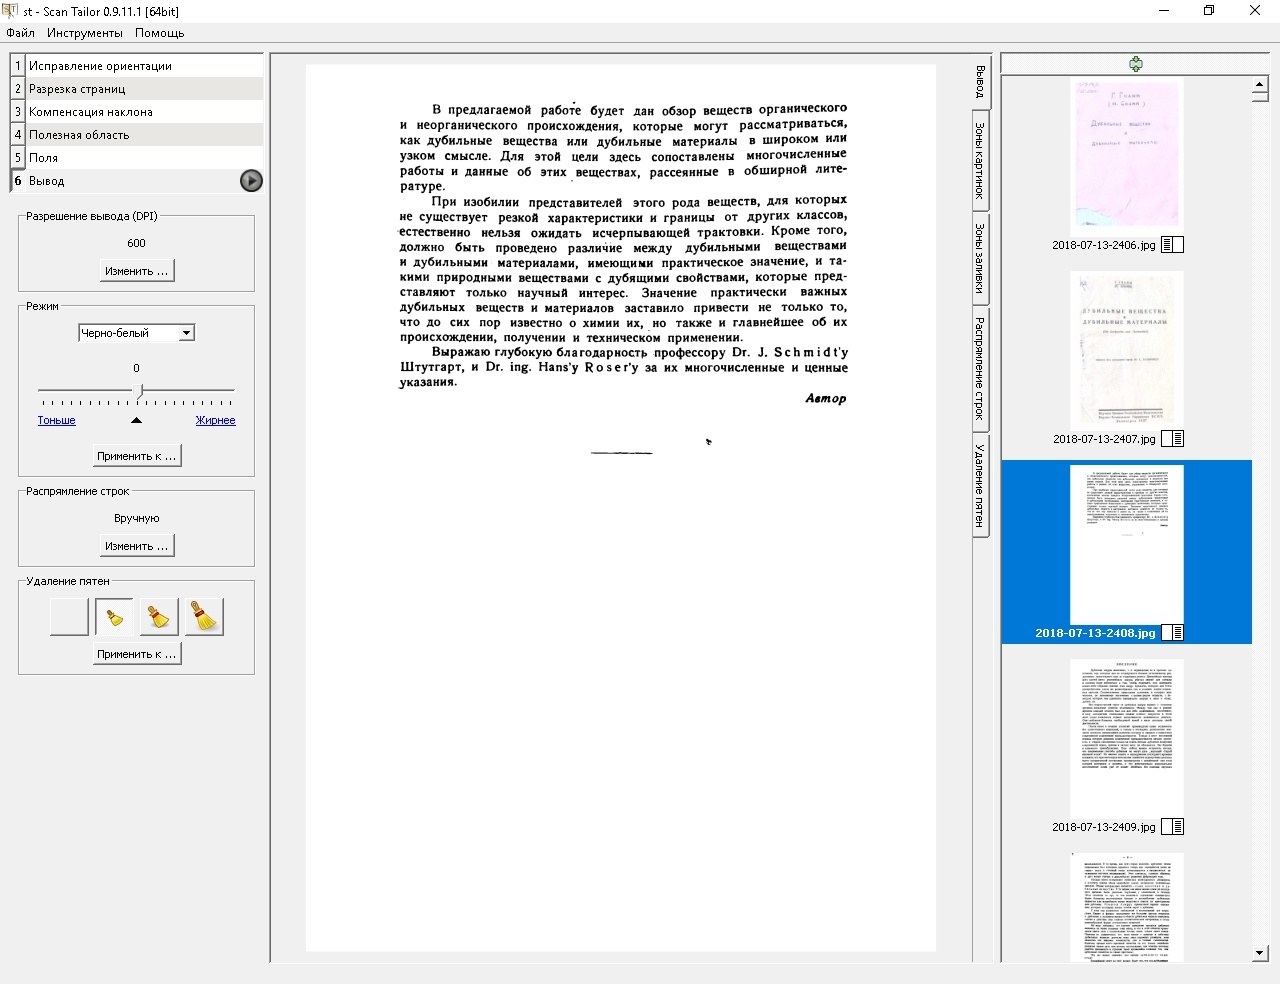Switch to the Вывод vertical tab
This screenshot has height=984, width=1280.
(x=980, y=83)
